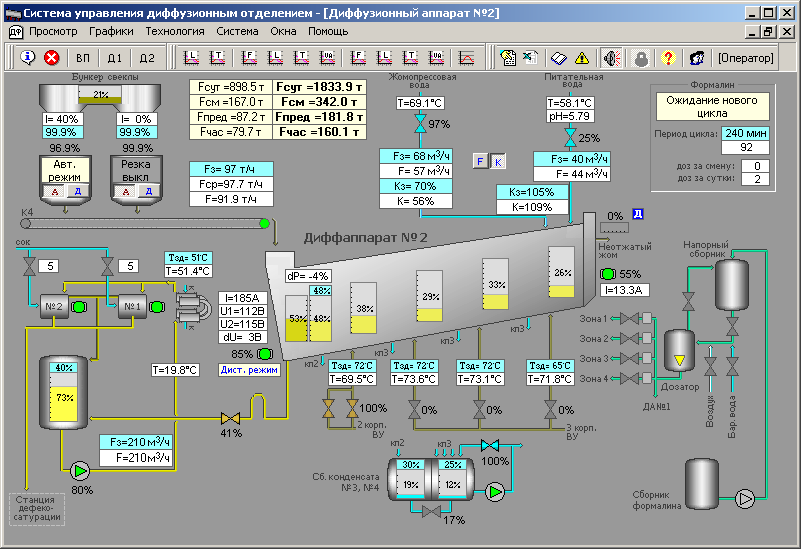801x549 pixels.
Task: Open the yellow warning alarms icon
Action: [582, 58]
